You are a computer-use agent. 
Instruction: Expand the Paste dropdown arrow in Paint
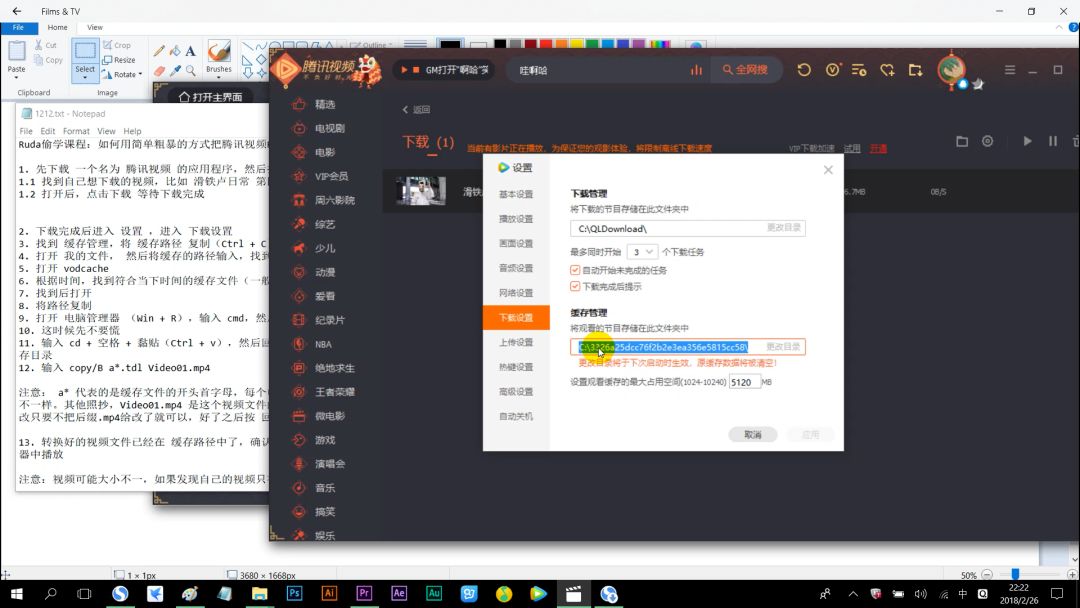pyautogui.click(x=17, y=77)
